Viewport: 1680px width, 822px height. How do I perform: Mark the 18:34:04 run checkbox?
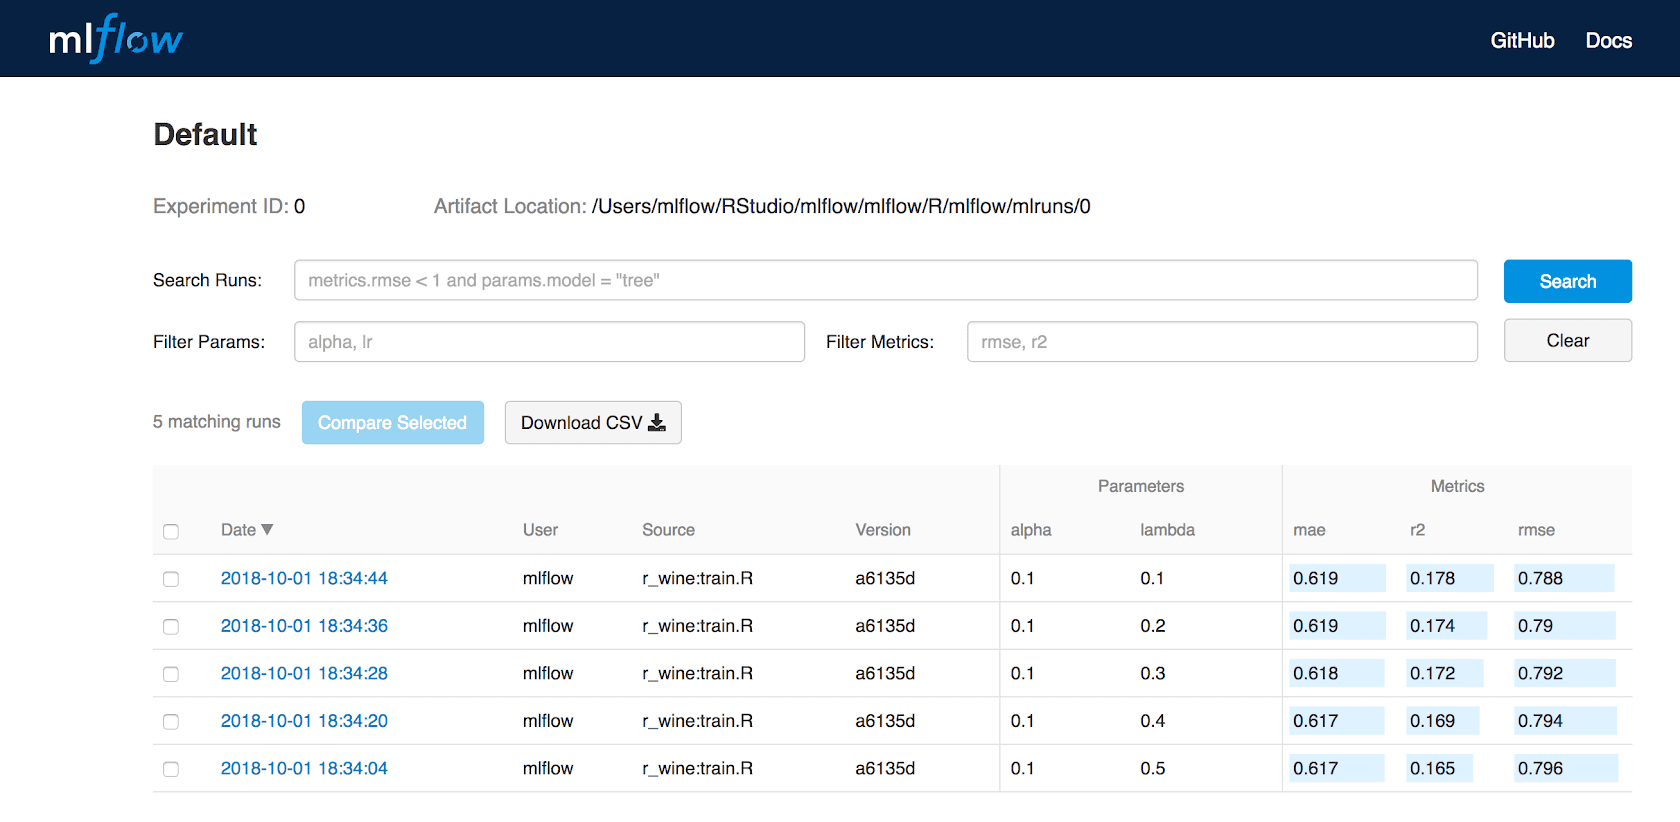(x=171, y=769)
